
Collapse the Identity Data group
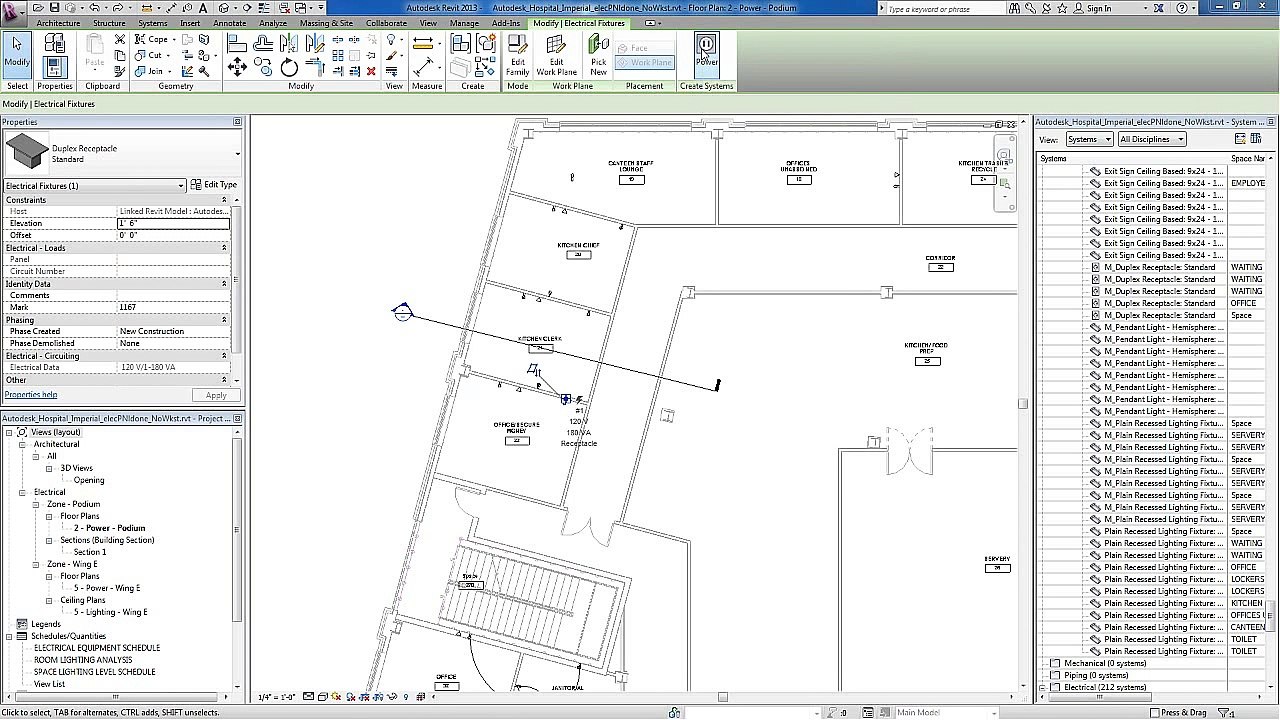224,284
